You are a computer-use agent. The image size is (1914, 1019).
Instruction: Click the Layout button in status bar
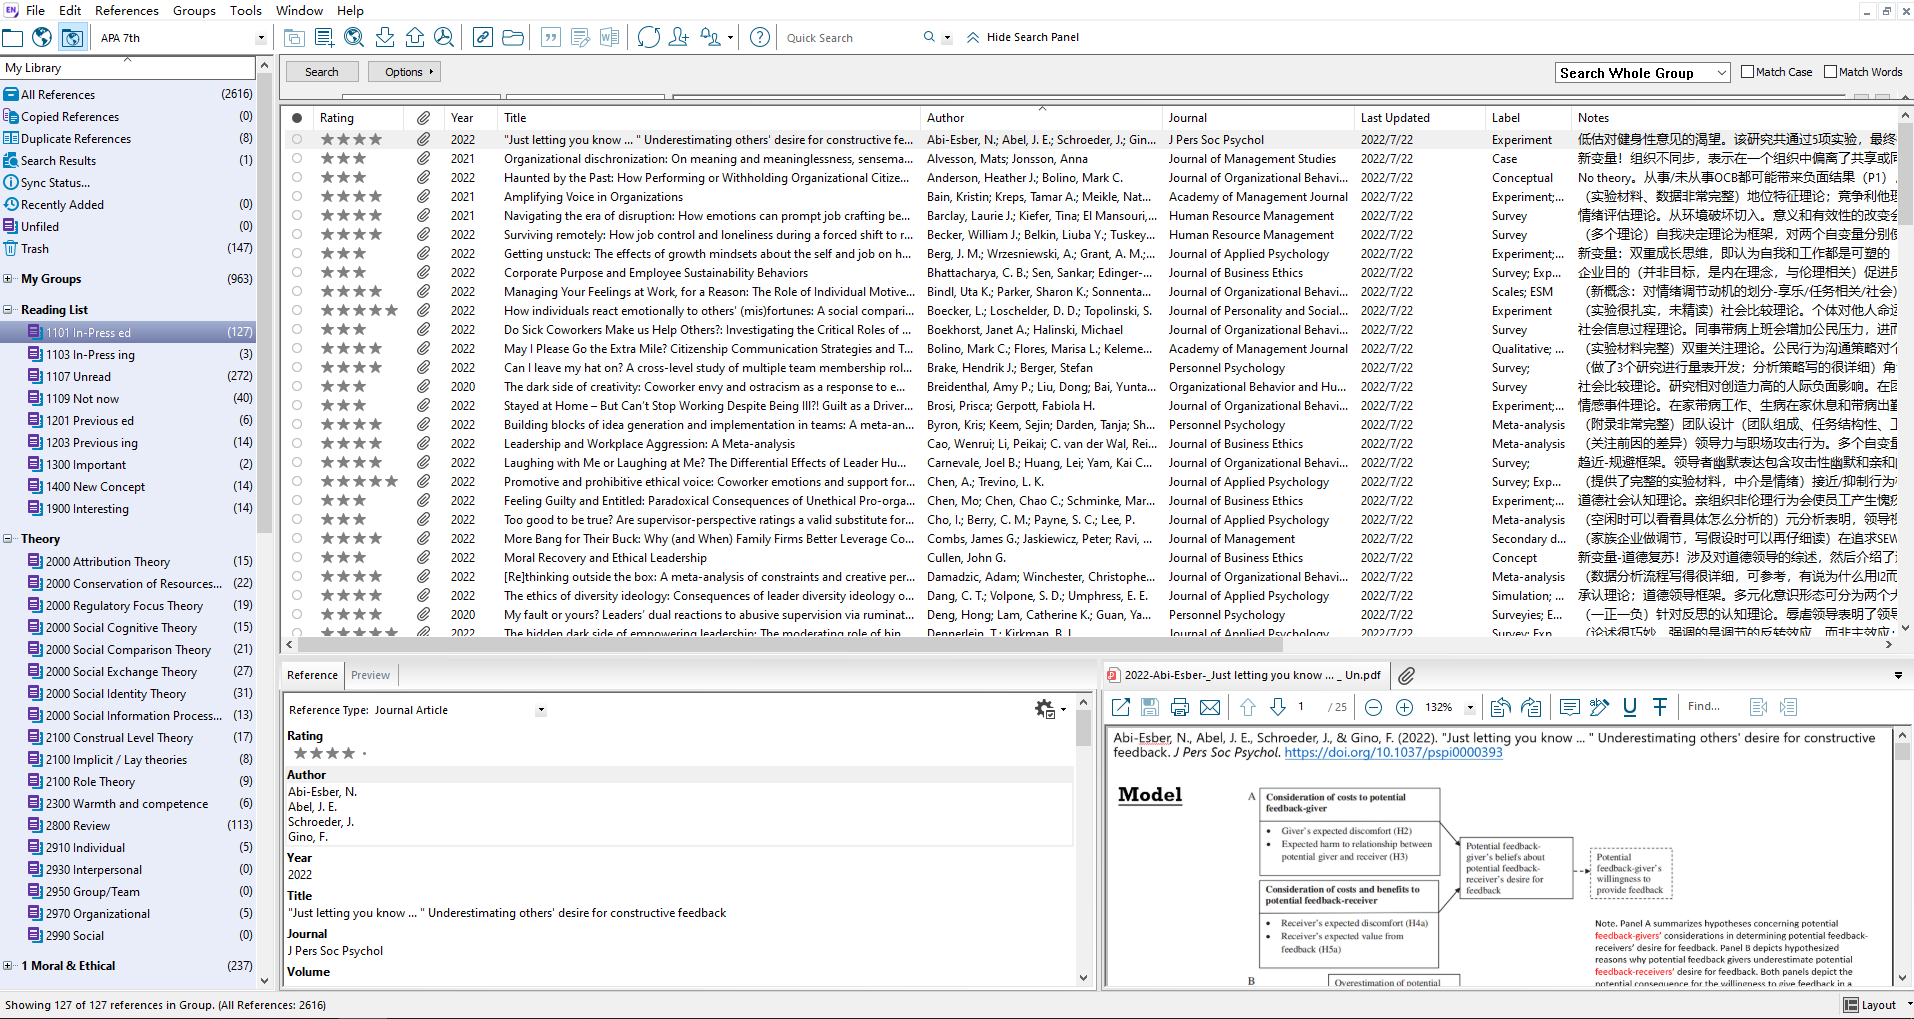1871,1005
